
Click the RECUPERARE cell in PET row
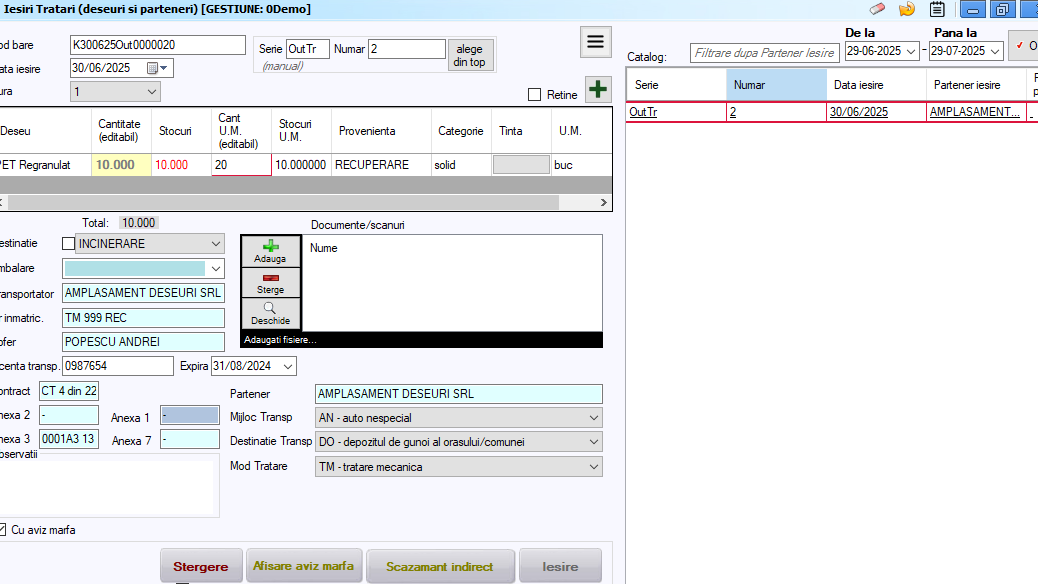(381, 165)
